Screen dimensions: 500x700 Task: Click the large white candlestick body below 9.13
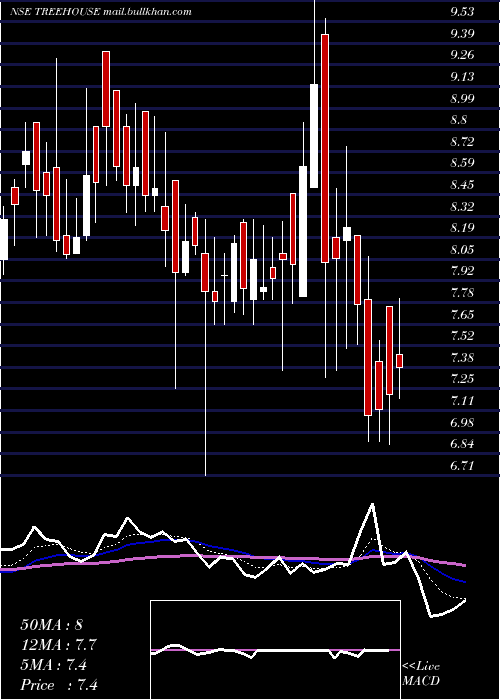[314, 136]
